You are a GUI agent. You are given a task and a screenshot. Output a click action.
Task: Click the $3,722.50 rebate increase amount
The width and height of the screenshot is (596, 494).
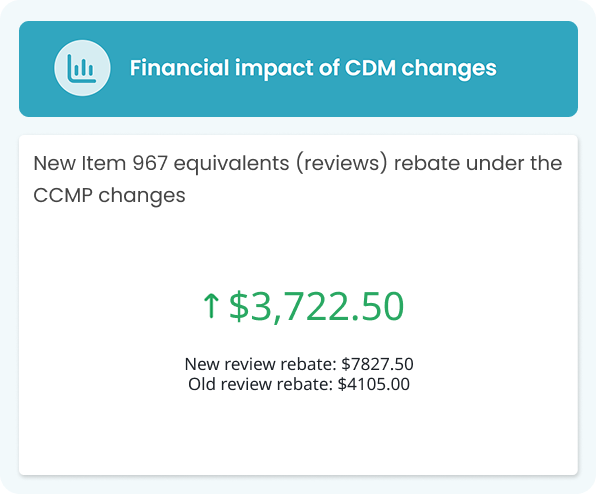click(316, 306)
